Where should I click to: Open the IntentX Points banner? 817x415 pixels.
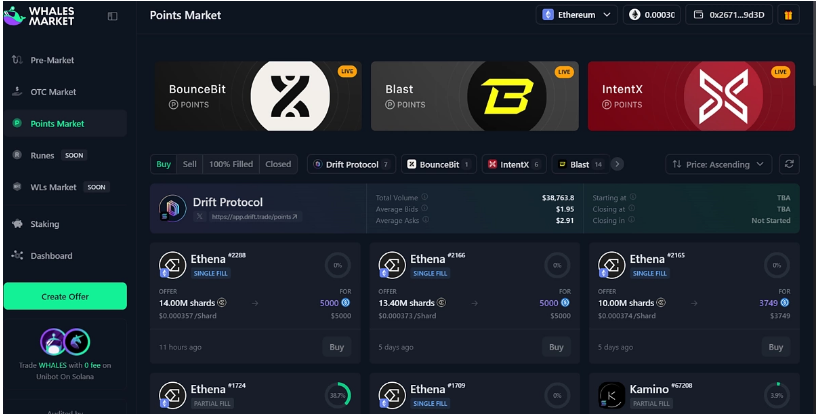(691, 96)
